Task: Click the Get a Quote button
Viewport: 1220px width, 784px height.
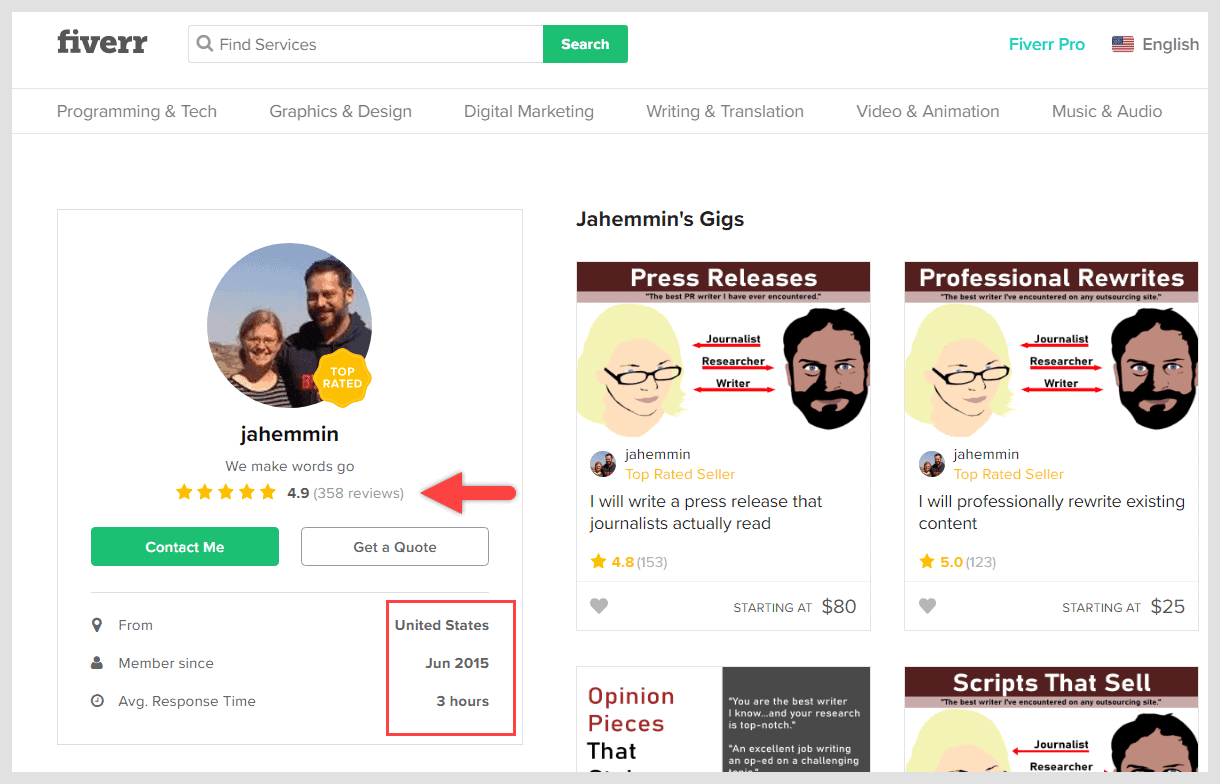Action: coord(395,547)
